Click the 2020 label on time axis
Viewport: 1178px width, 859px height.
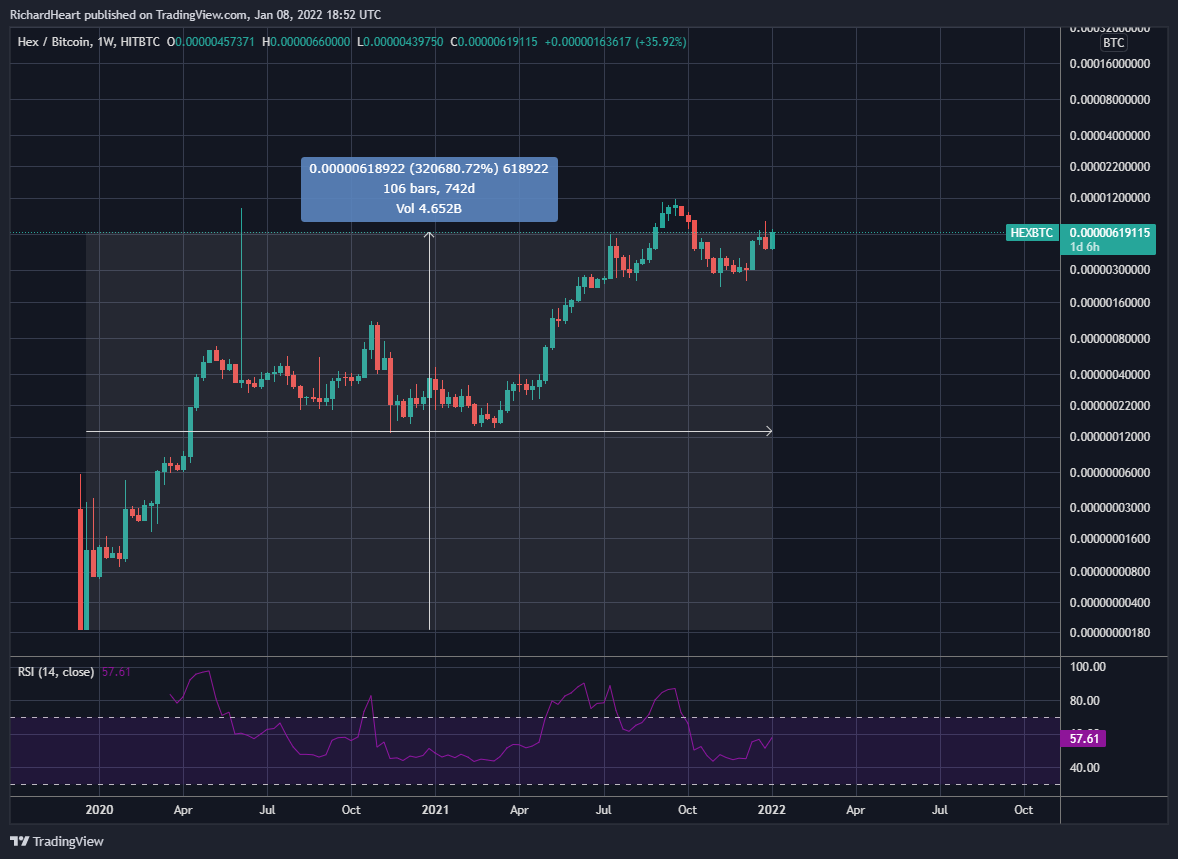(x=99, y=810)
